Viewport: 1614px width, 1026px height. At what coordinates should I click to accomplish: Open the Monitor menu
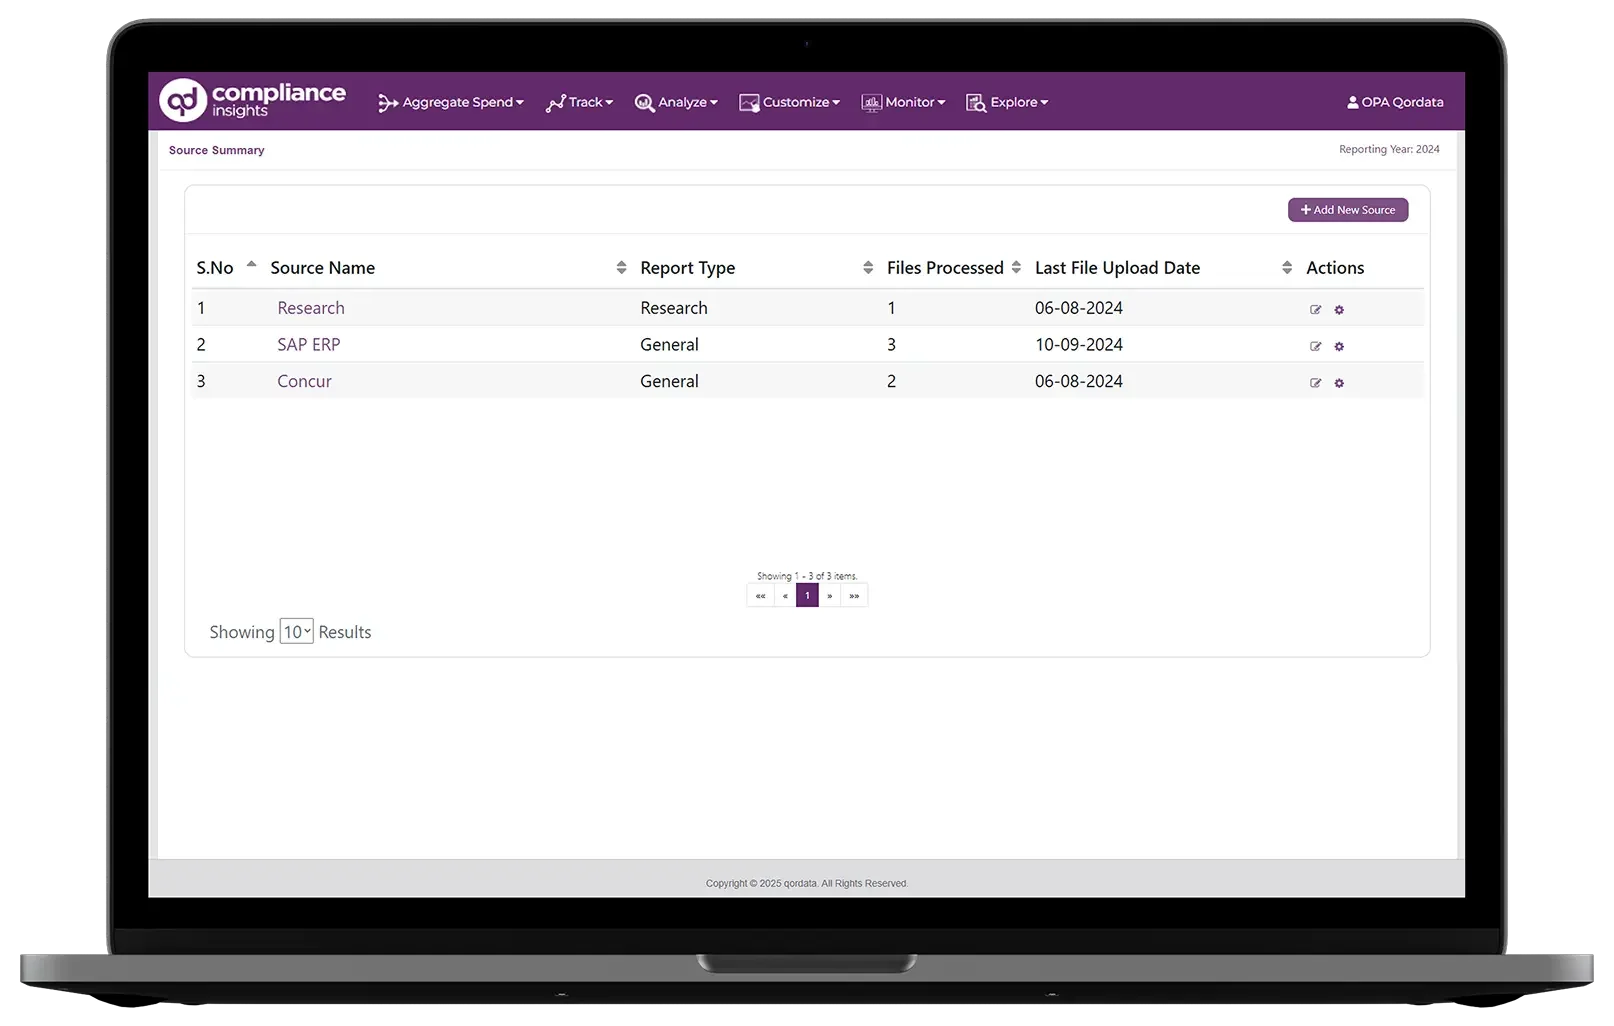[903, 102]
